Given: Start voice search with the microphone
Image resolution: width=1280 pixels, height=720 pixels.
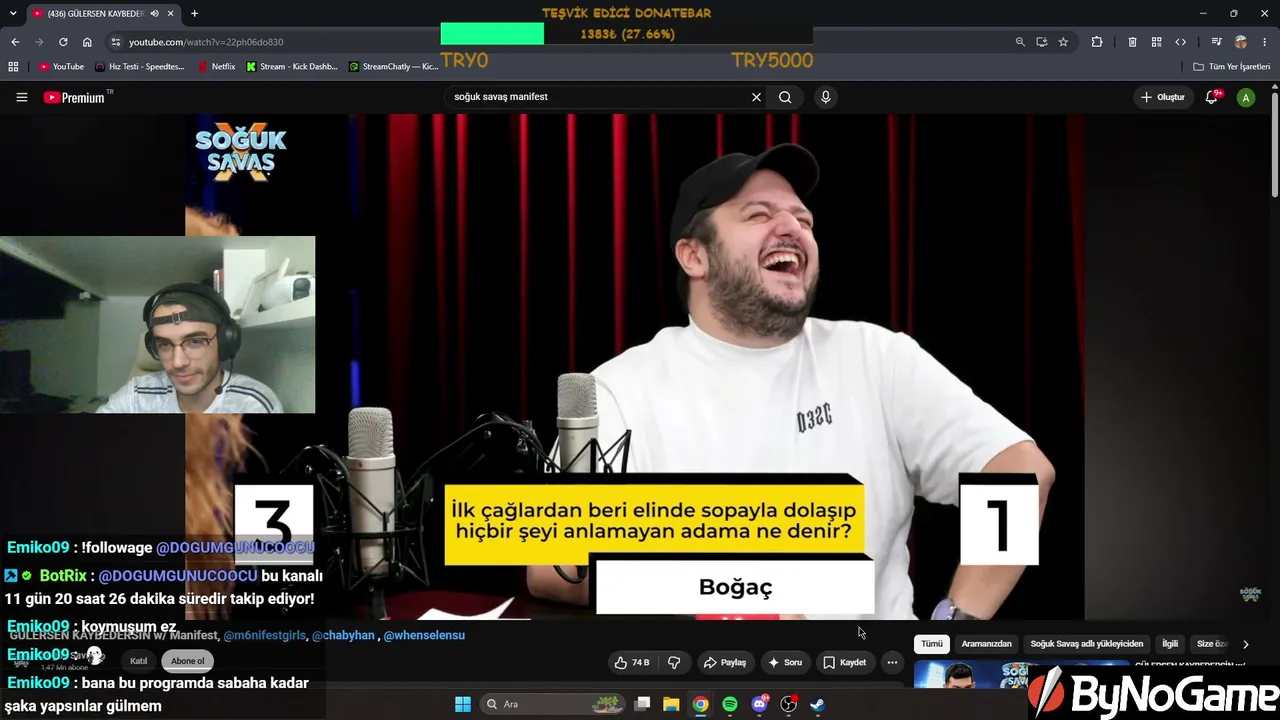Looking at the screenshot, I should (825, 97).
